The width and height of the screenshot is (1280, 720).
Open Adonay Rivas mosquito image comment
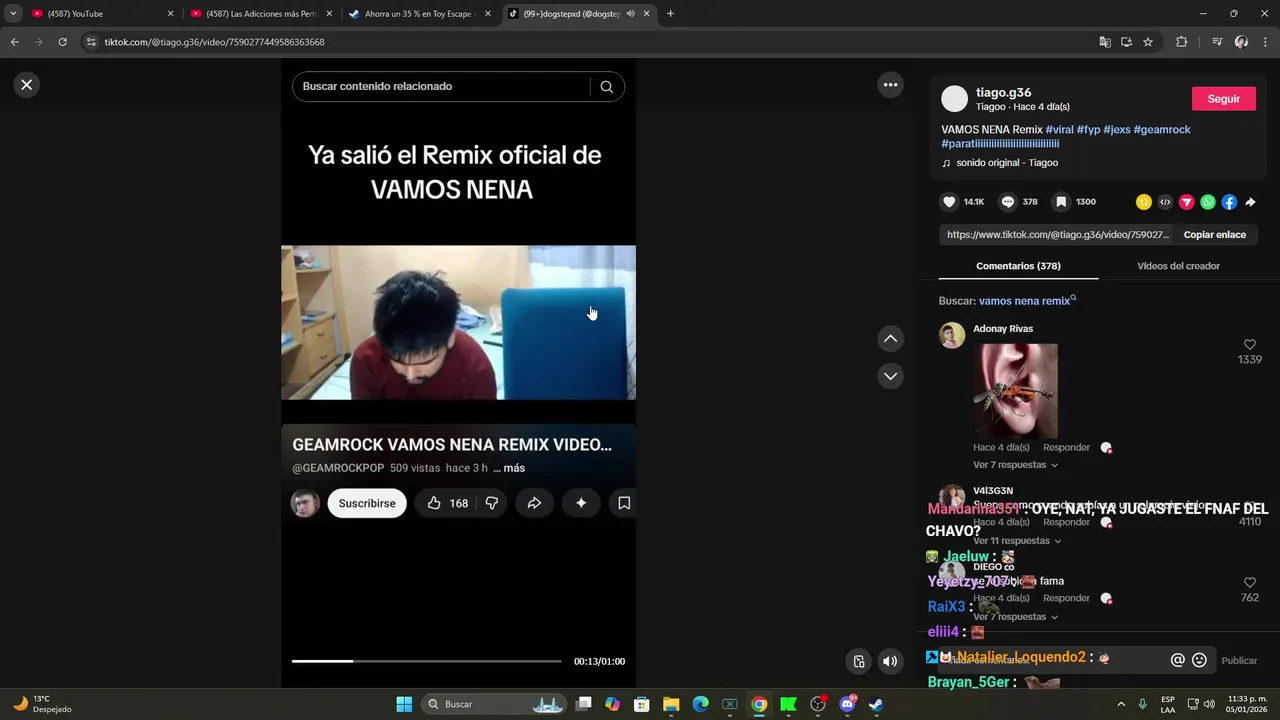(1015, 391)
